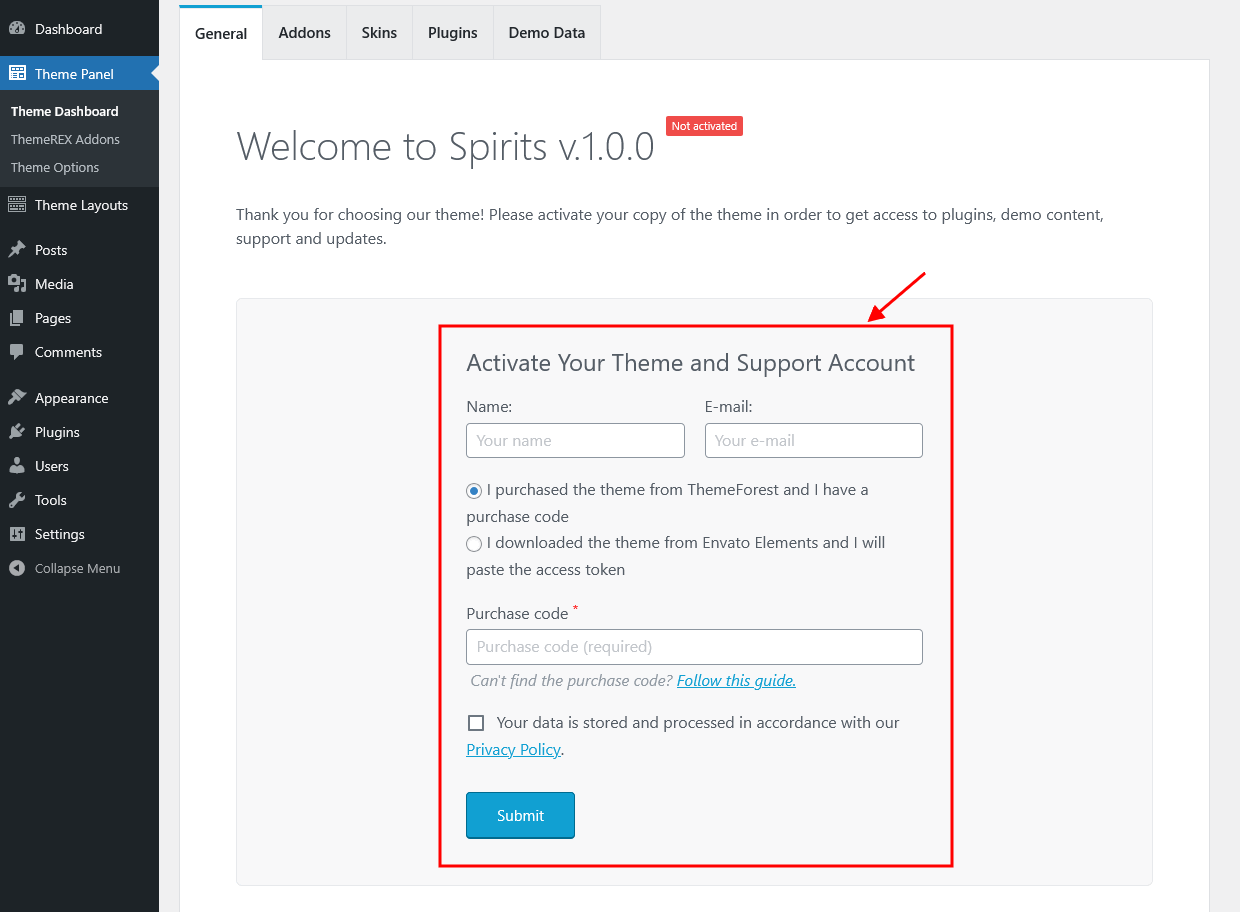1240x912 pixels.
Task: Click the Pages icon in sidebar
Action: [17, 318]
